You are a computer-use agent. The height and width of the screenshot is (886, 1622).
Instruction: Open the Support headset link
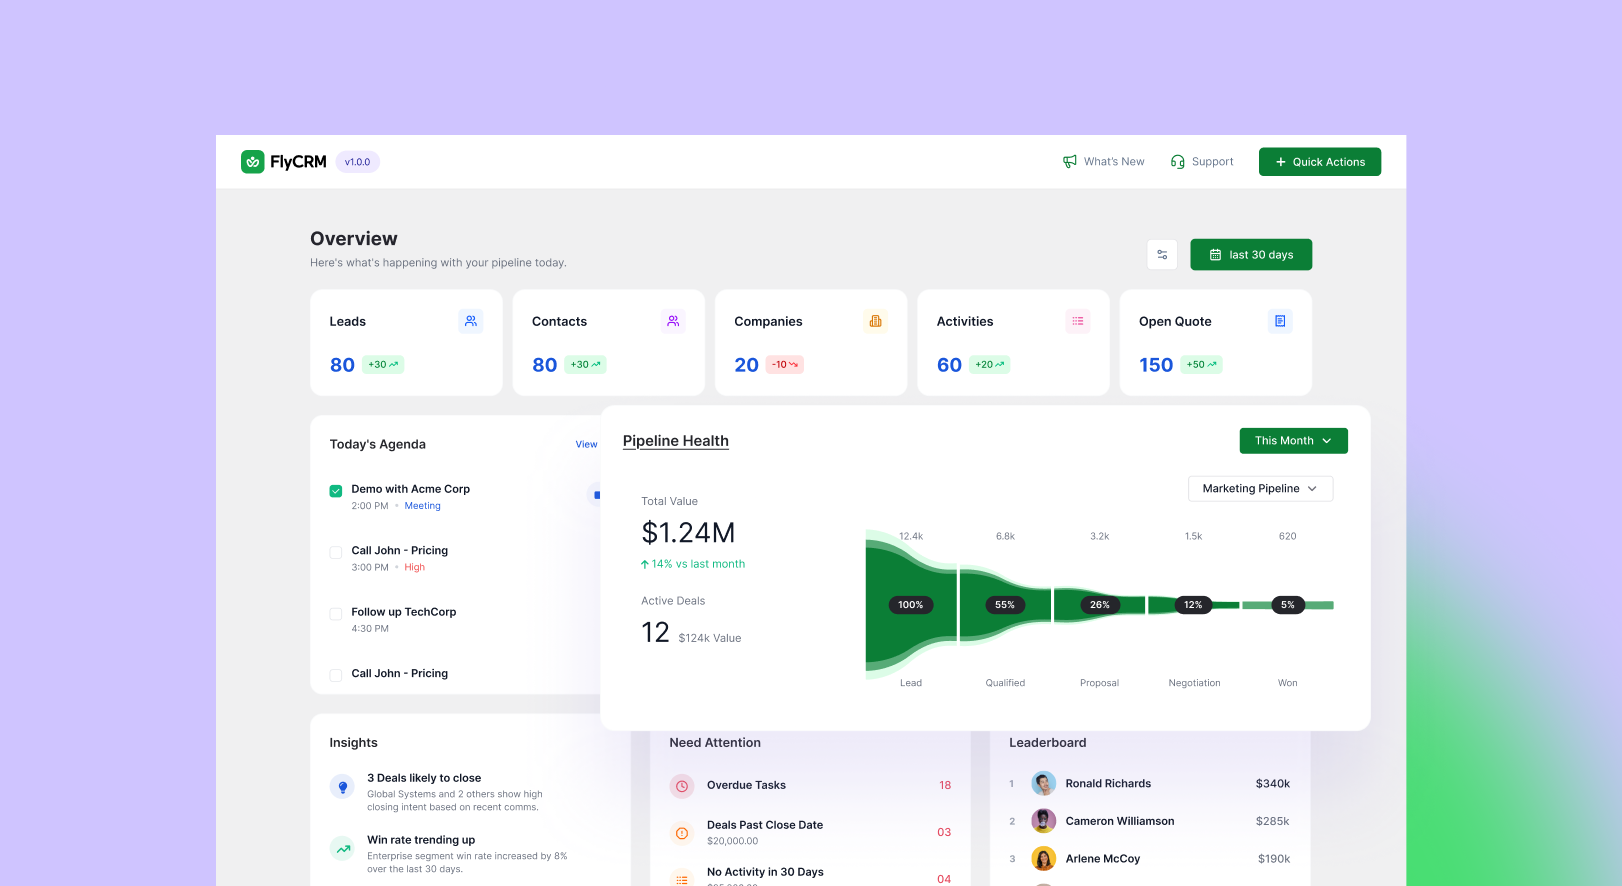(x=1201, y=162)
